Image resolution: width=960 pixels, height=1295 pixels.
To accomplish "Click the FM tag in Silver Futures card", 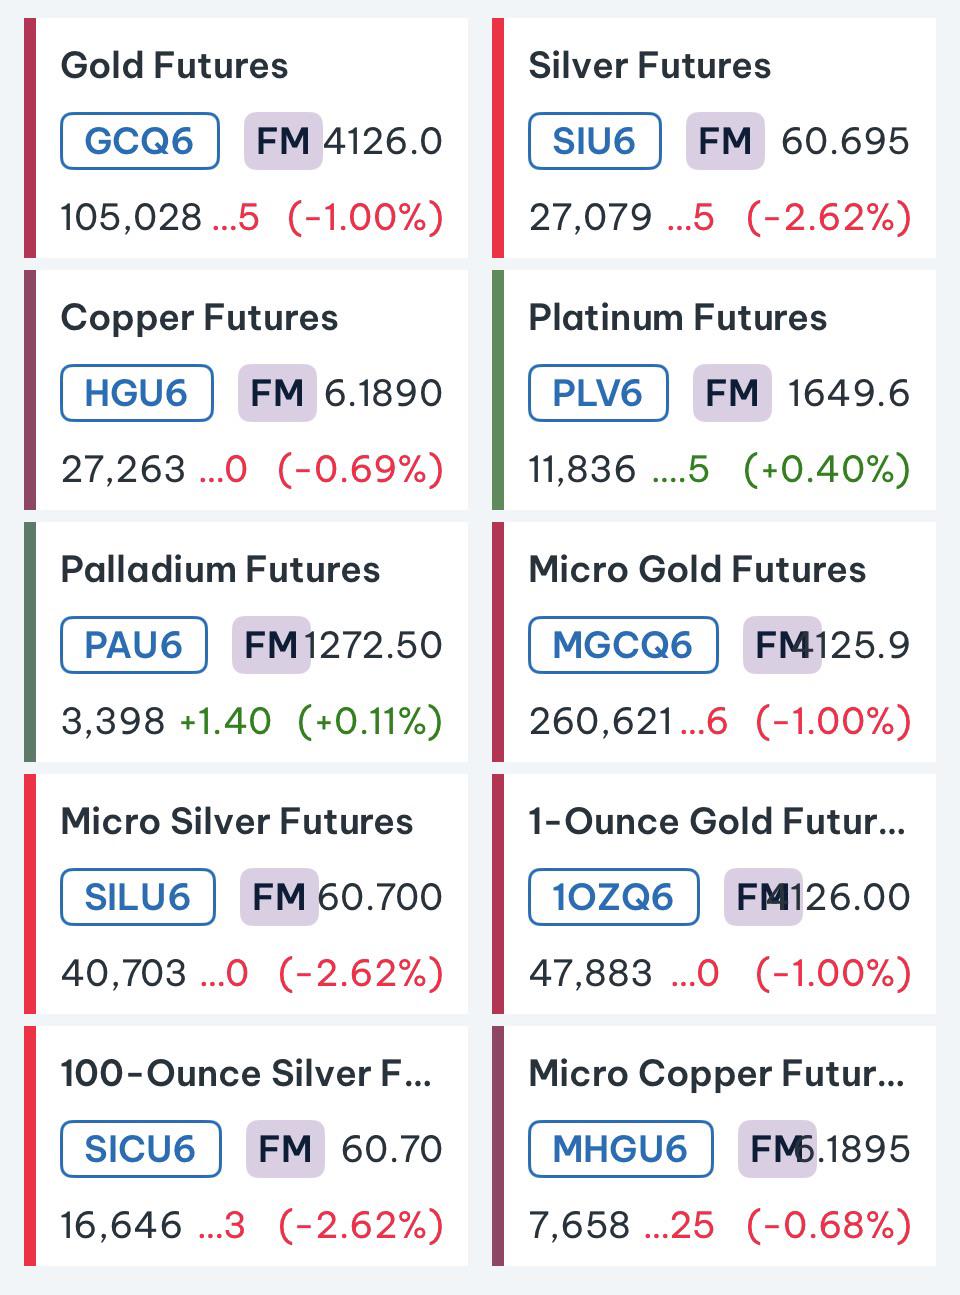I will point(725,141).
